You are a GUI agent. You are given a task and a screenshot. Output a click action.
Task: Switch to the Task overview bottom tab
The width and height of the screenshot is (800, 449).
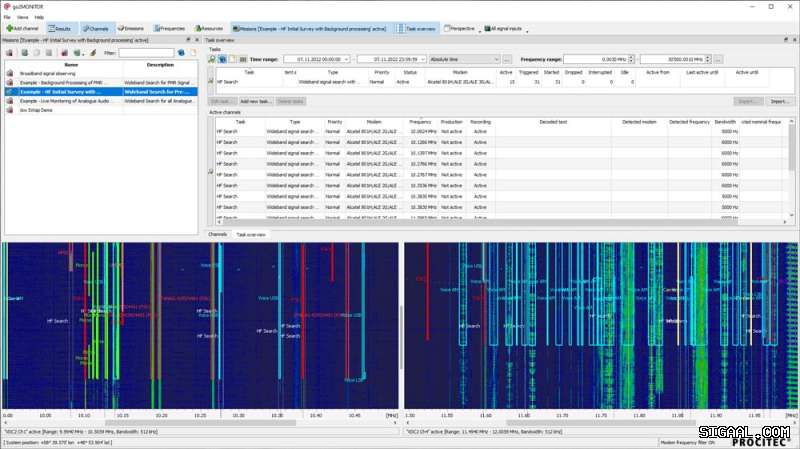pyautogui.click(x=251, y=235)
